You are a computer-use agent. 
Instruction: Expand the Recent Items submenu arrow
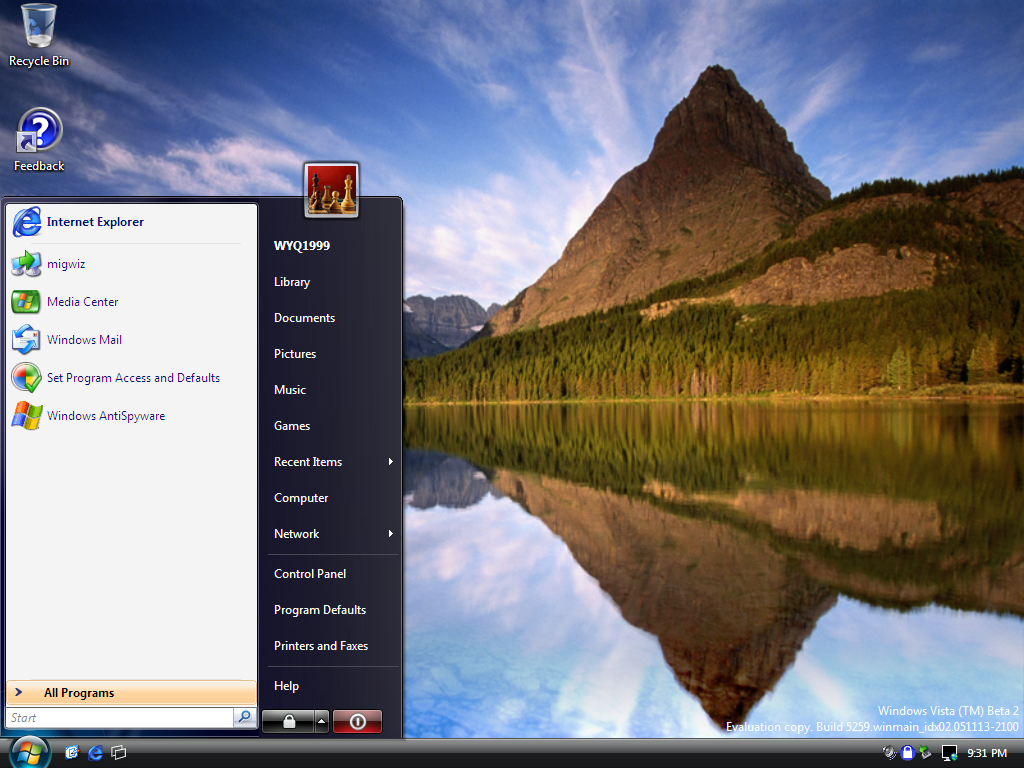click(x=391, y=462)
